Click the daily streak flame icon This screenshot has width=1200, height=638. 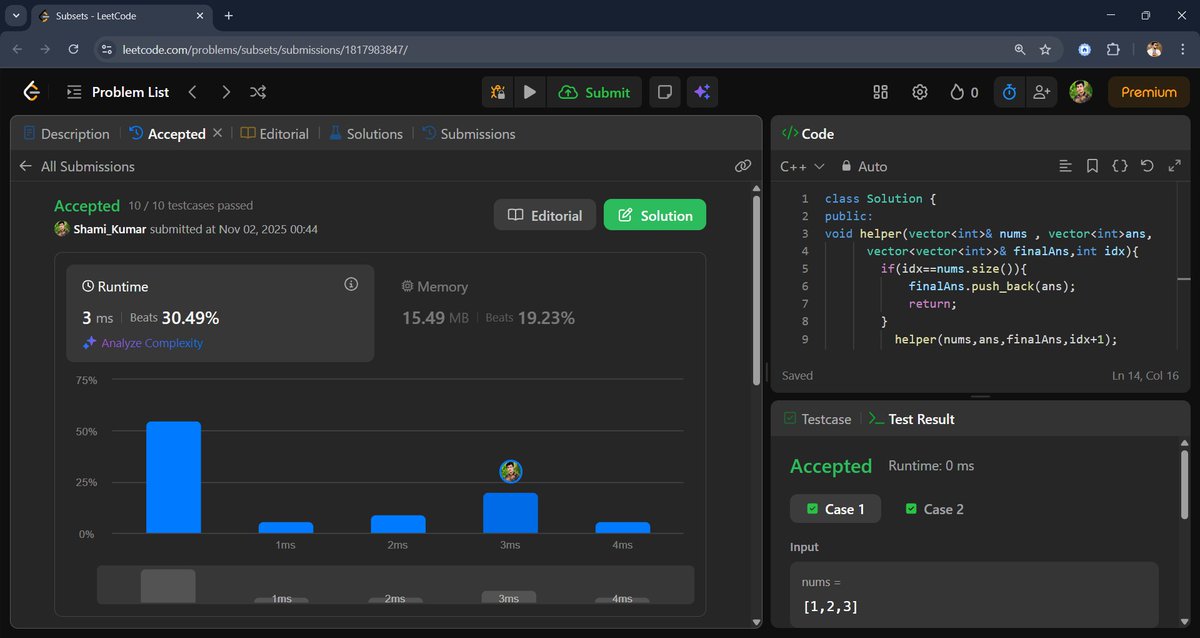957,91
